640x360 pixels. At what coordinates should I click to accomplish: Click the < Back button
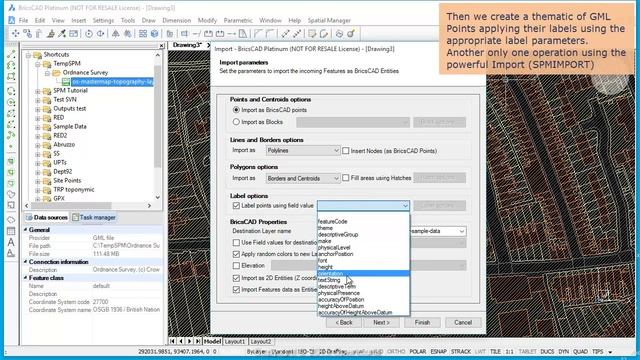tap(344, 322)
